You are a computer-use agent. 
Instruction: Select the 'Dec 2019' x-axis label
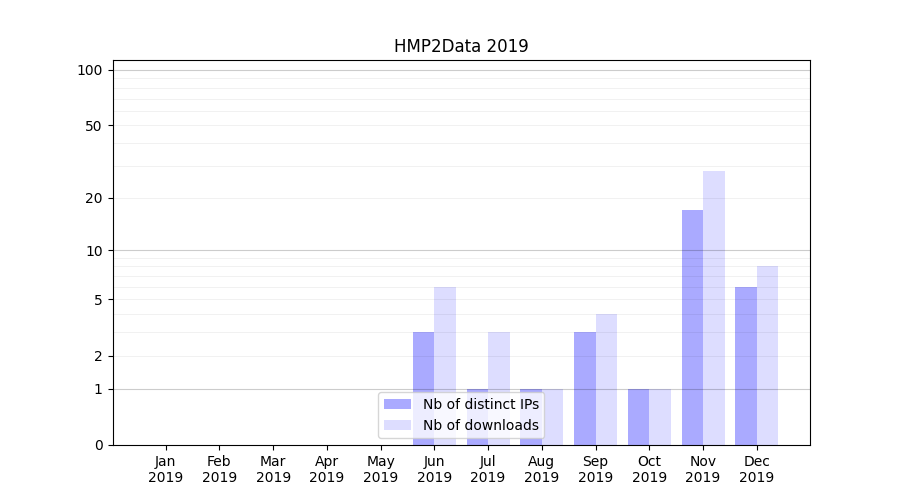point(756,469)
